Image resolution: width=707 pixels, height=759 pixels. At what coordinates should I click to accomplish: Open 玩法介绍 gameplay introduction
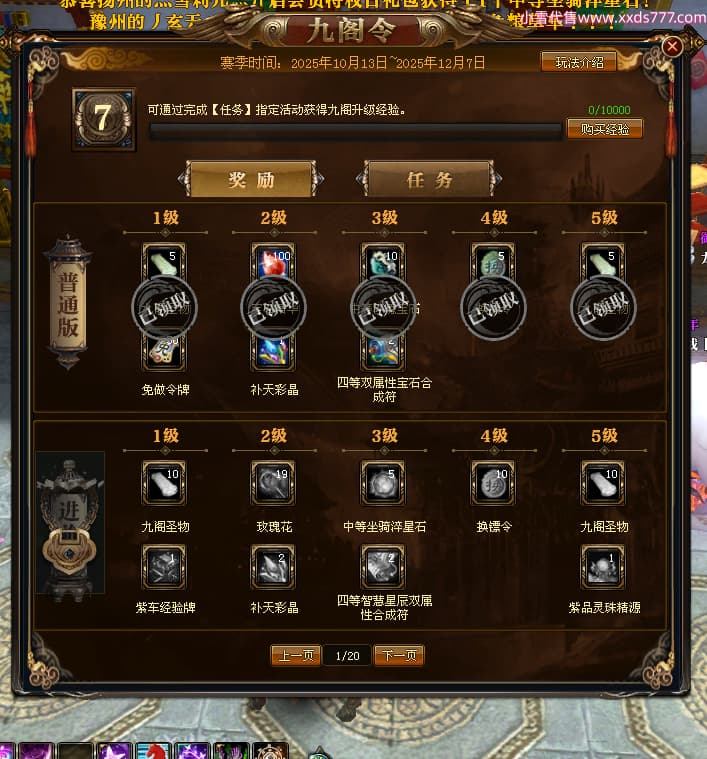coord(579,62)
